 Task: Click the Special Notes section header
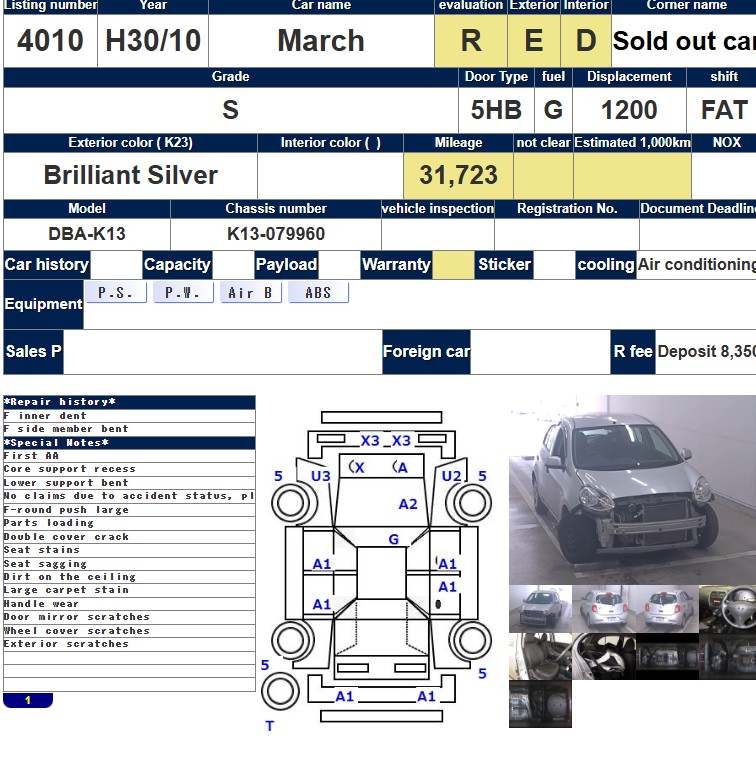(x=129, y=443)
